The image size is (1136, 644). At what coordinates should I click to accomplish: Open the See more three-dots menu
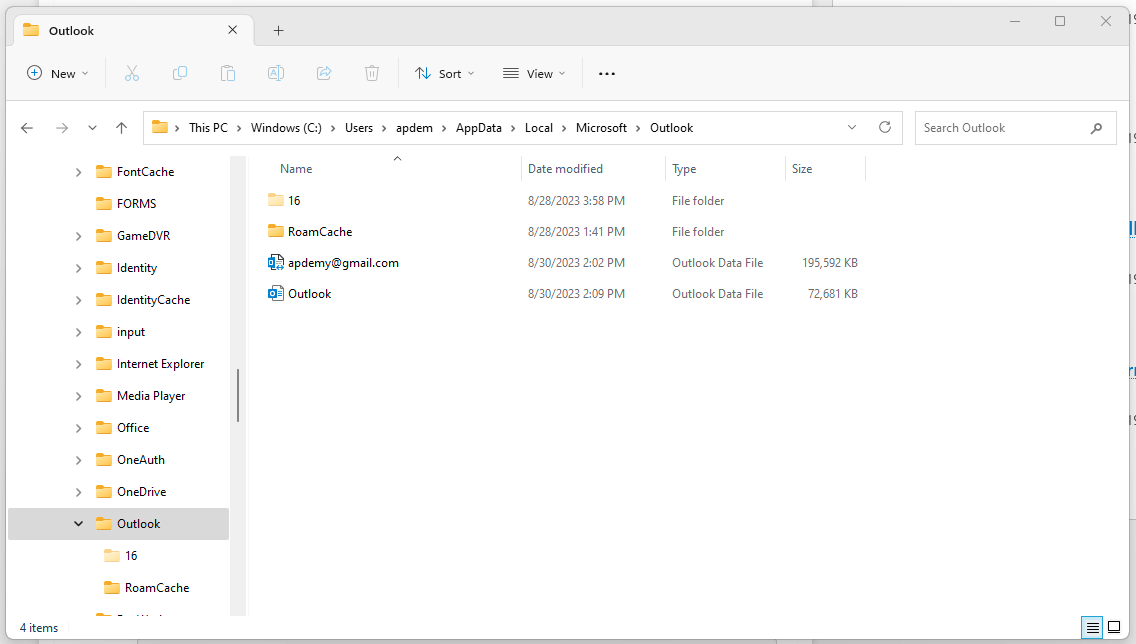607,73
